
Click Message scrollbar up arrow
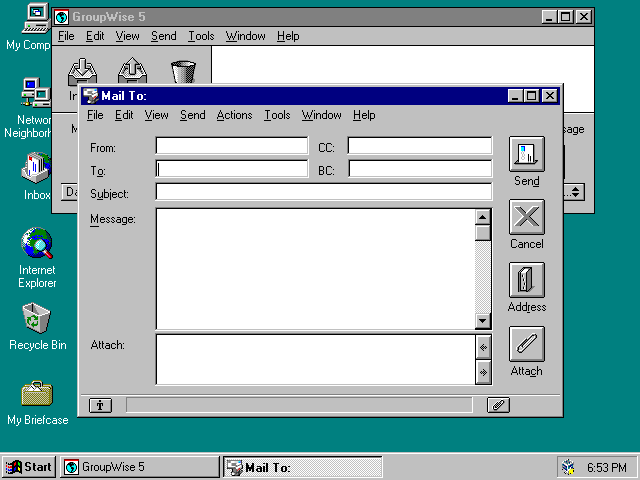coord(483,217)
